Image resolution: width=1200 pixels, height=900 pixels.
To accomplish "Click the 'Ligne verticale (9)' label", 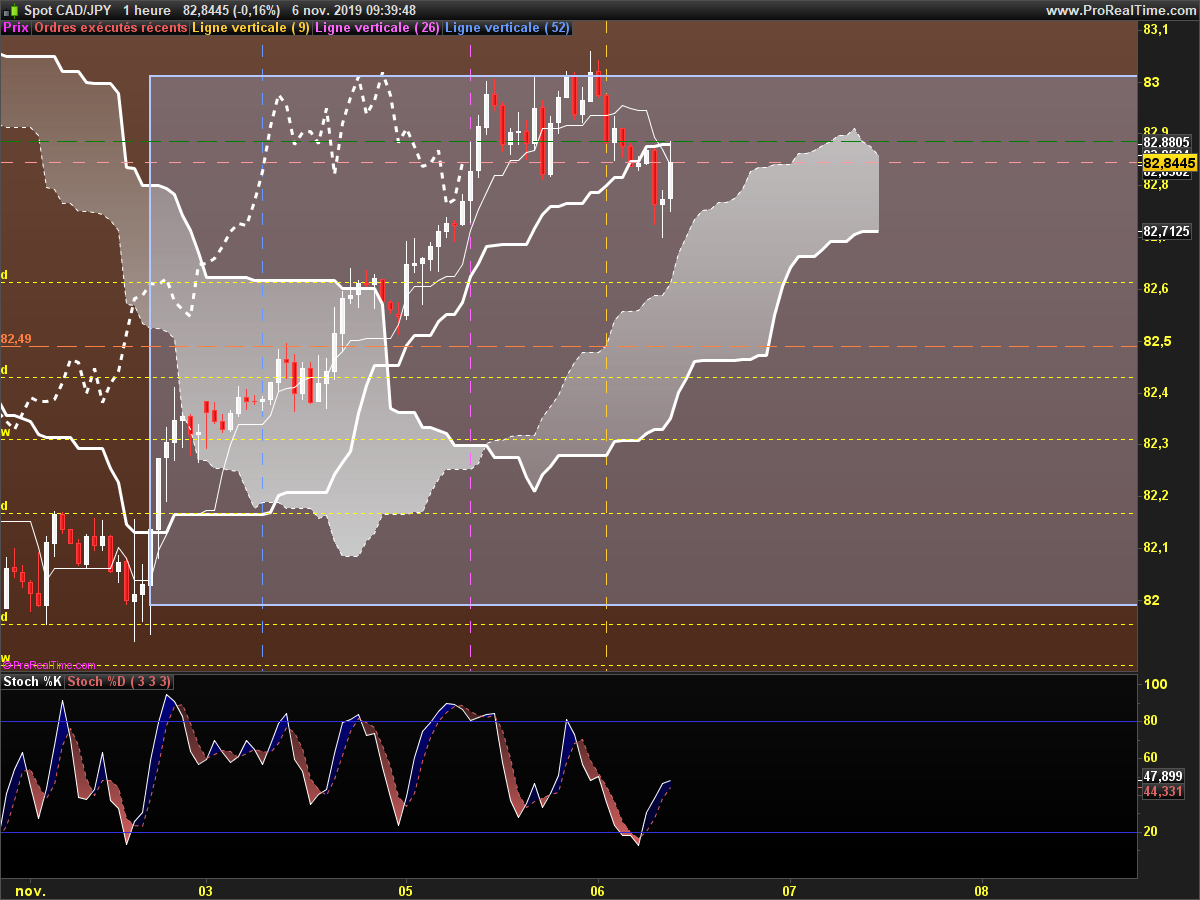I will coord(250,28).
